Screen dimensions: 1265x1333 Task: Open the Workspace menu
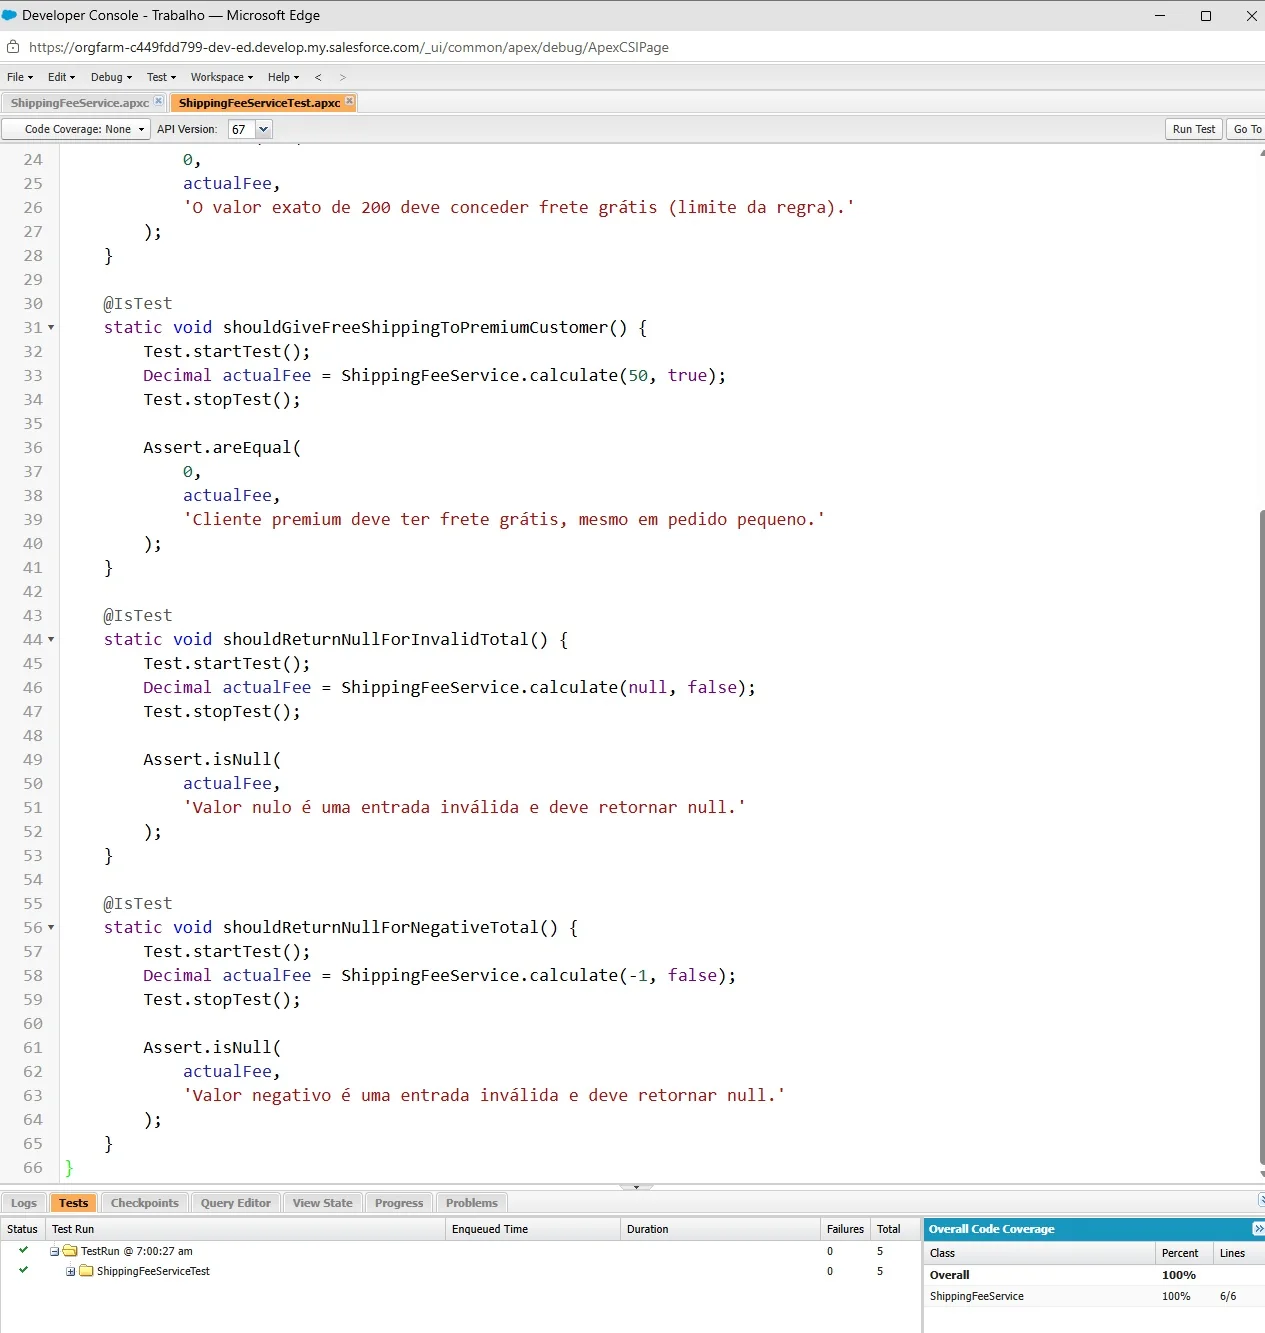[x=222, y=77]
